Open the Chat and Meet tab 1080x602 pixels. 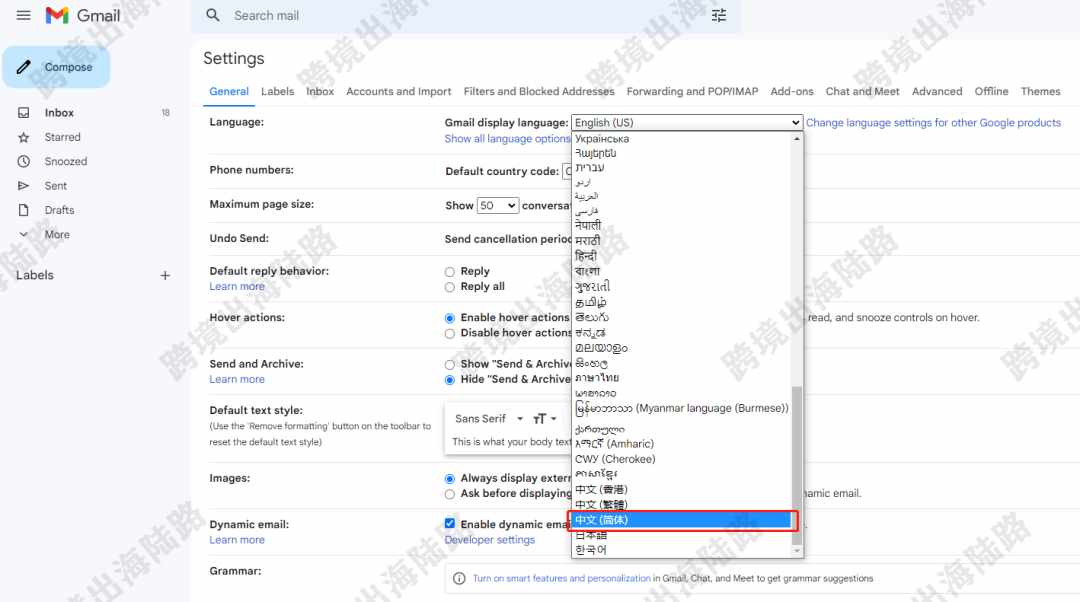click(x=862, y=91)
